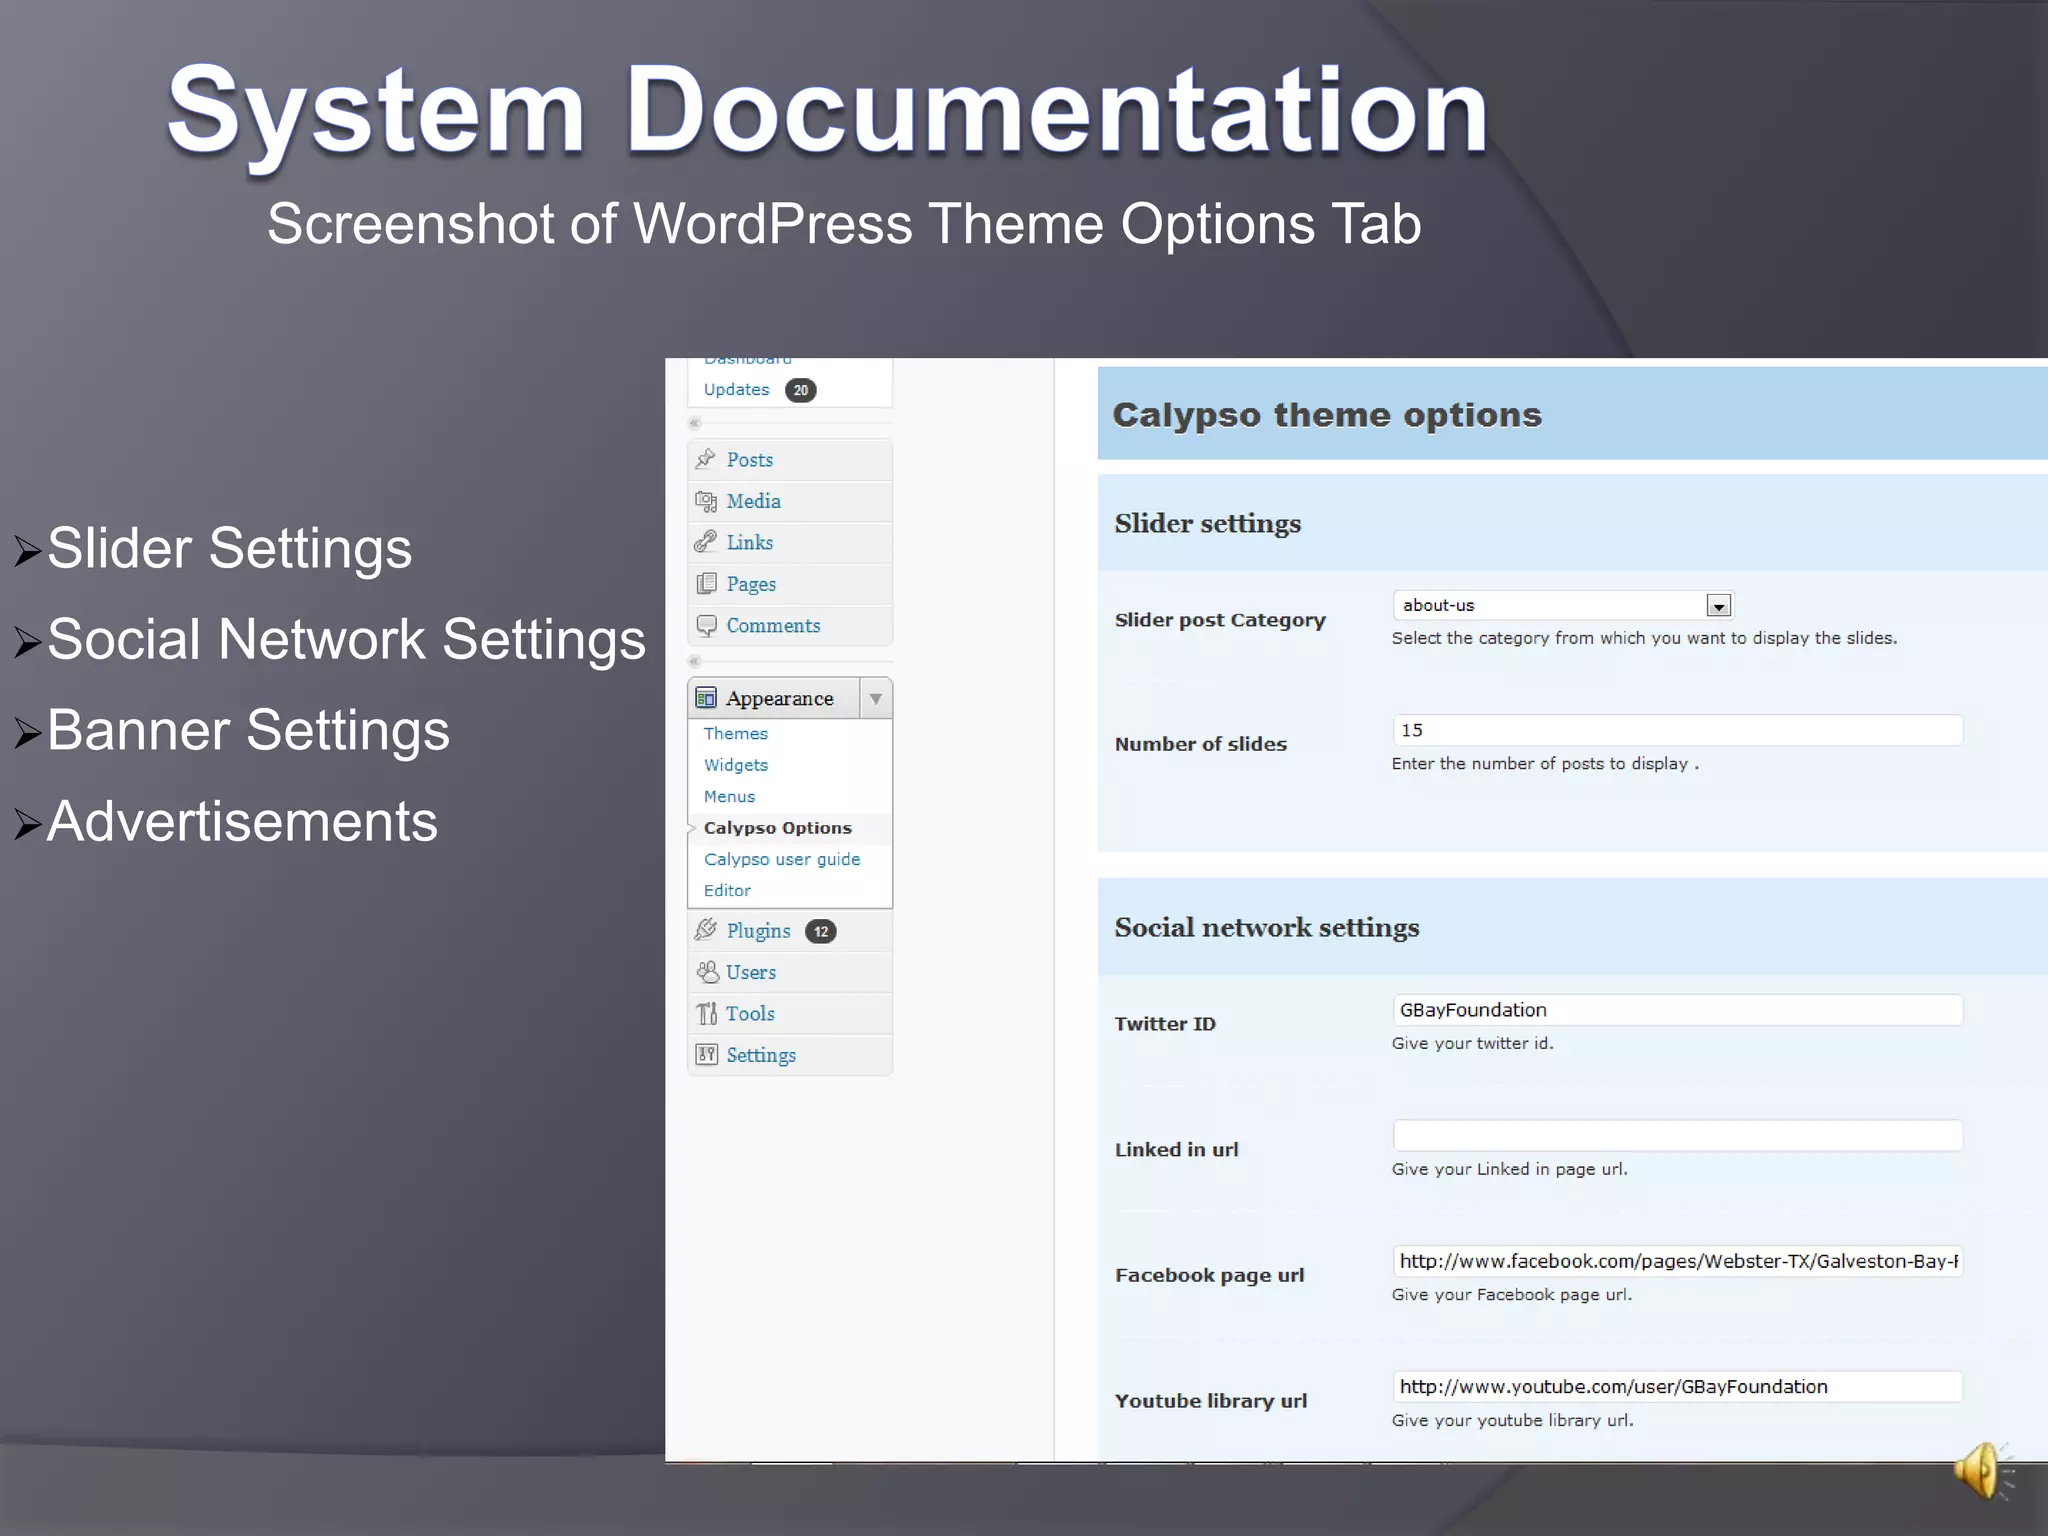Click the Pages icon in sidebar
2048x1536 pixels.
[706, 583]
